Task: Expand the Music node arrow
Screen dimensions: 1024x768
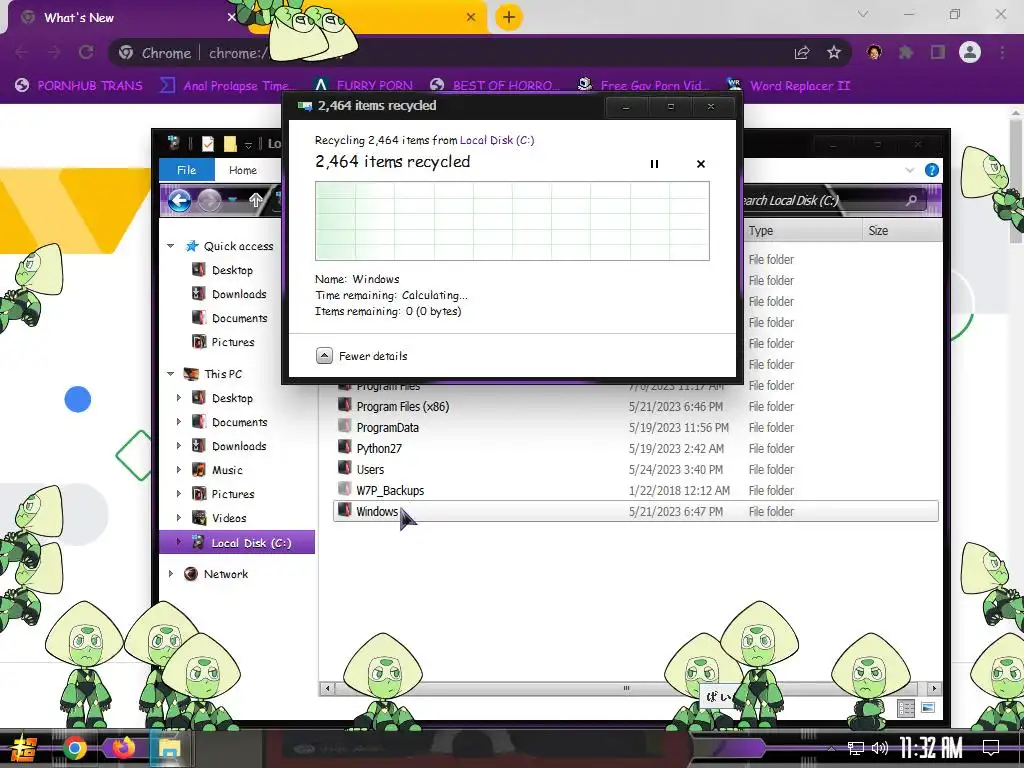Action: (179, 470)
